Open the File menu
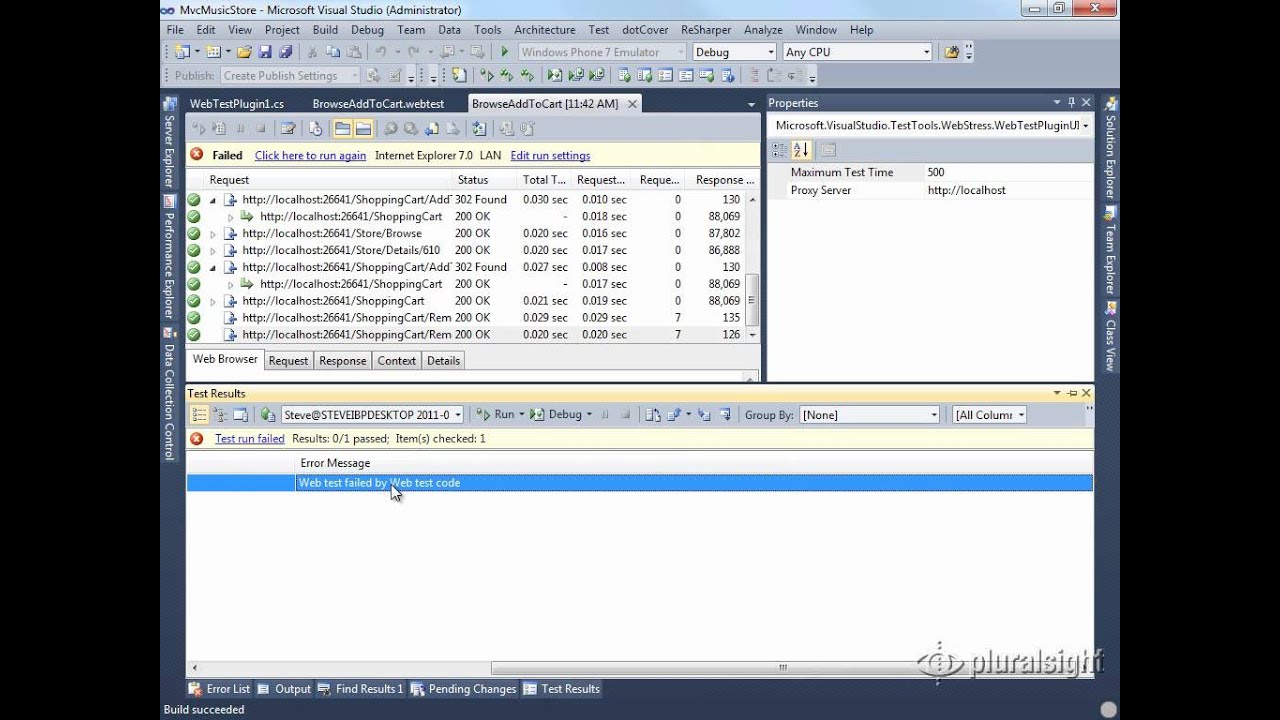 (175, 30)
